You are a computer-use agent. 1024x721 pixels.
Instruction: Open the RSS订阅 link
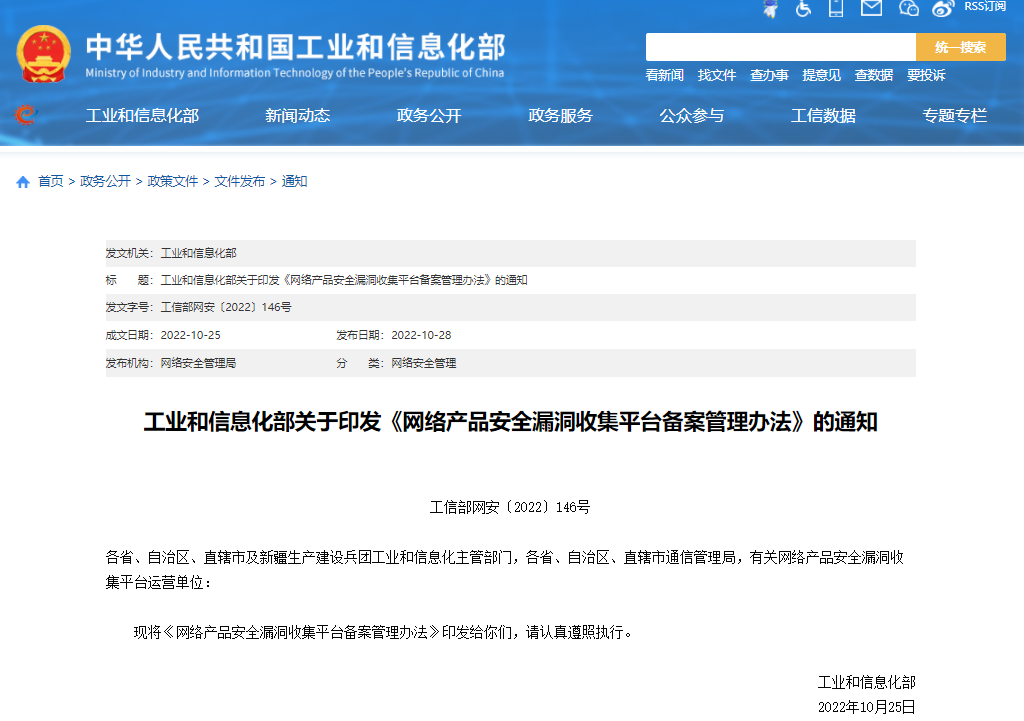(x=985, y=8)
